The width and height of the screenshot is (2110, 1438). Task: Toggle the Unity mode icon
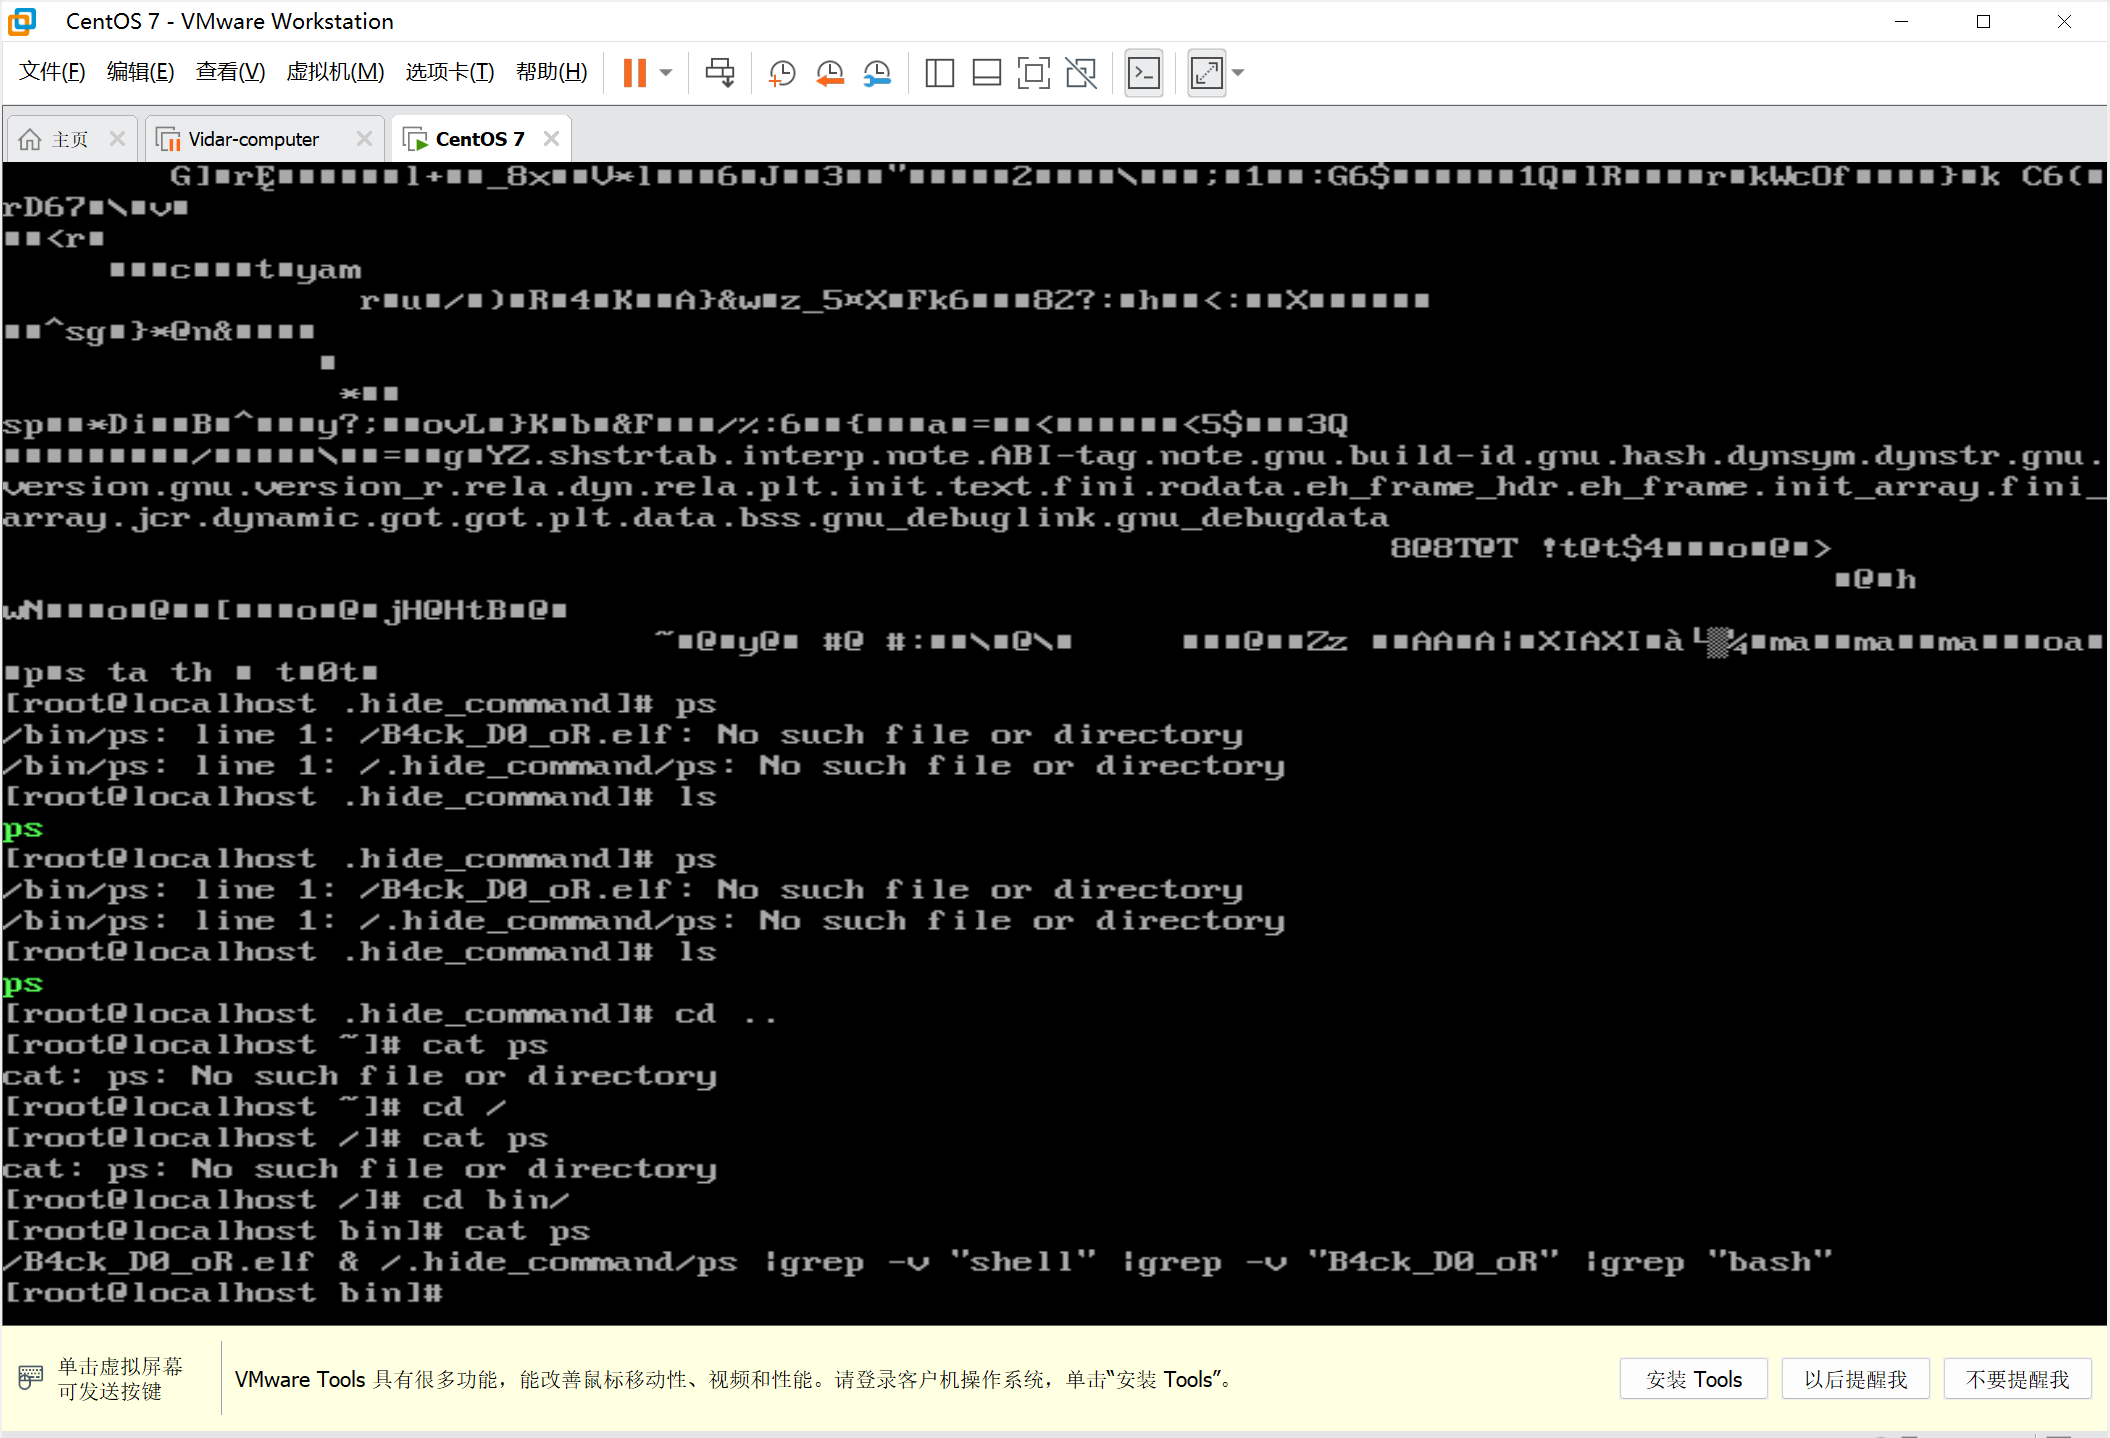[1081, 73]
